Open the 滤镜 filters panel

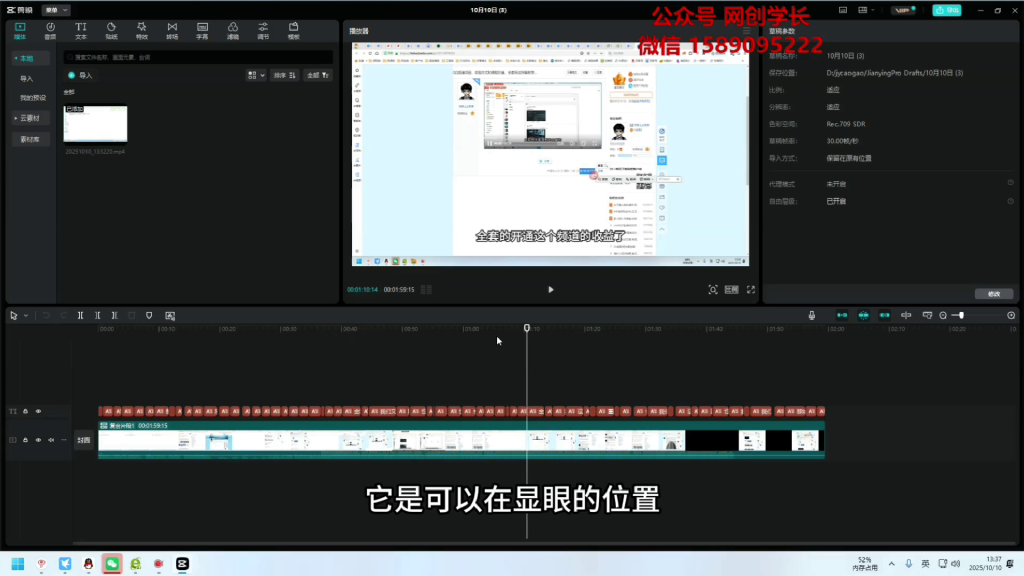coord(234,30)
